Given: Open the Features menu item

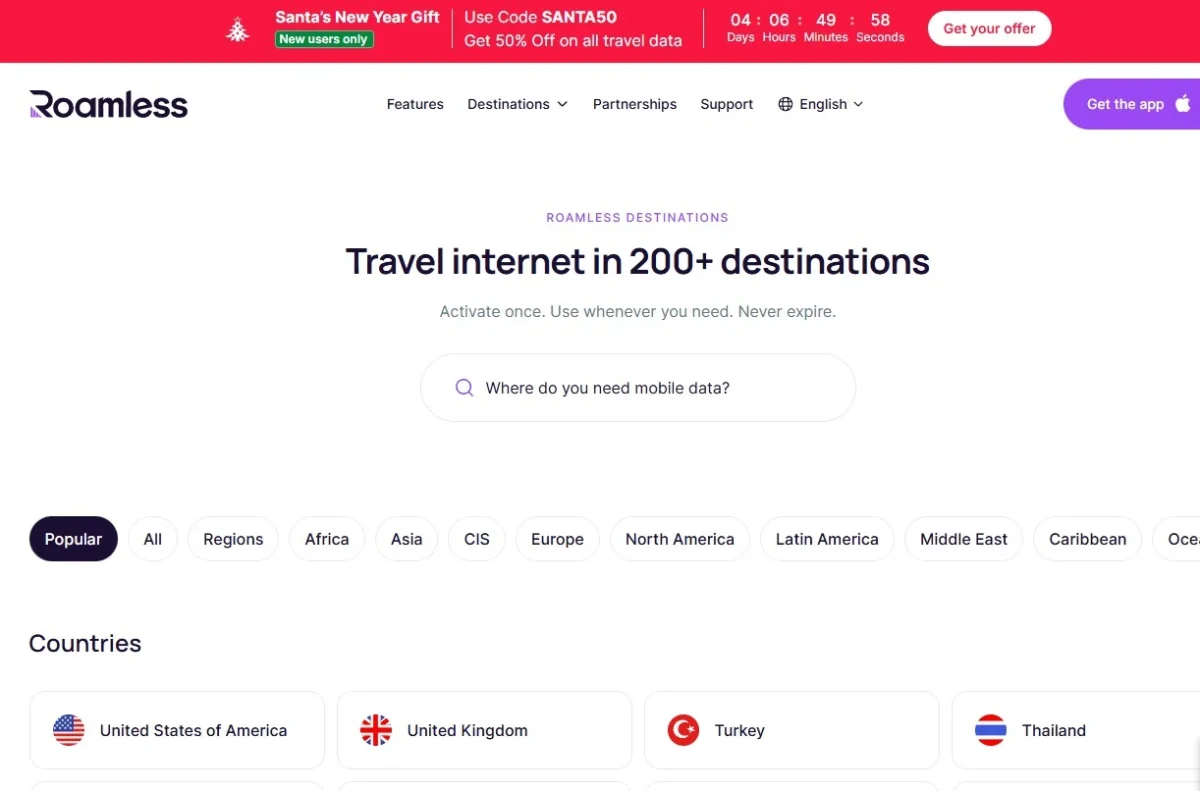Looking at the screenshot, I should [x=415, y=104].
